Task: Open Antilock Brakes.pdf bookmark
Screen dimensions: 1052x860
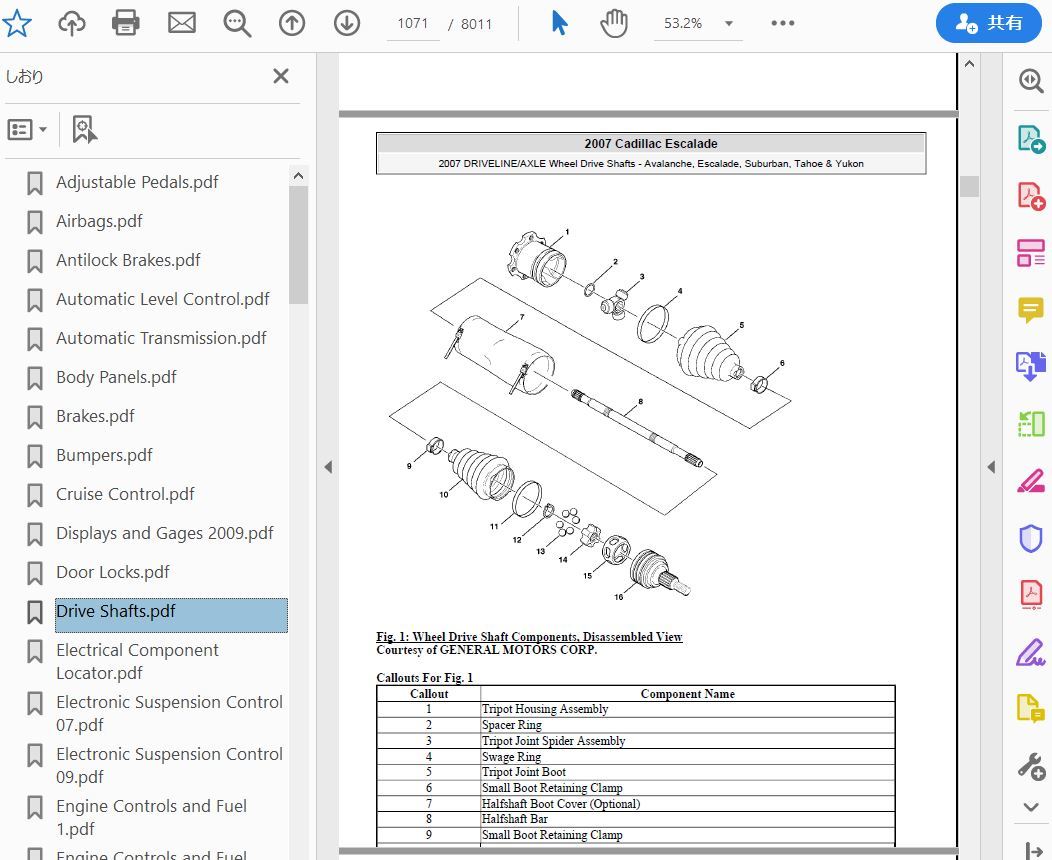Action: point(128,260)
